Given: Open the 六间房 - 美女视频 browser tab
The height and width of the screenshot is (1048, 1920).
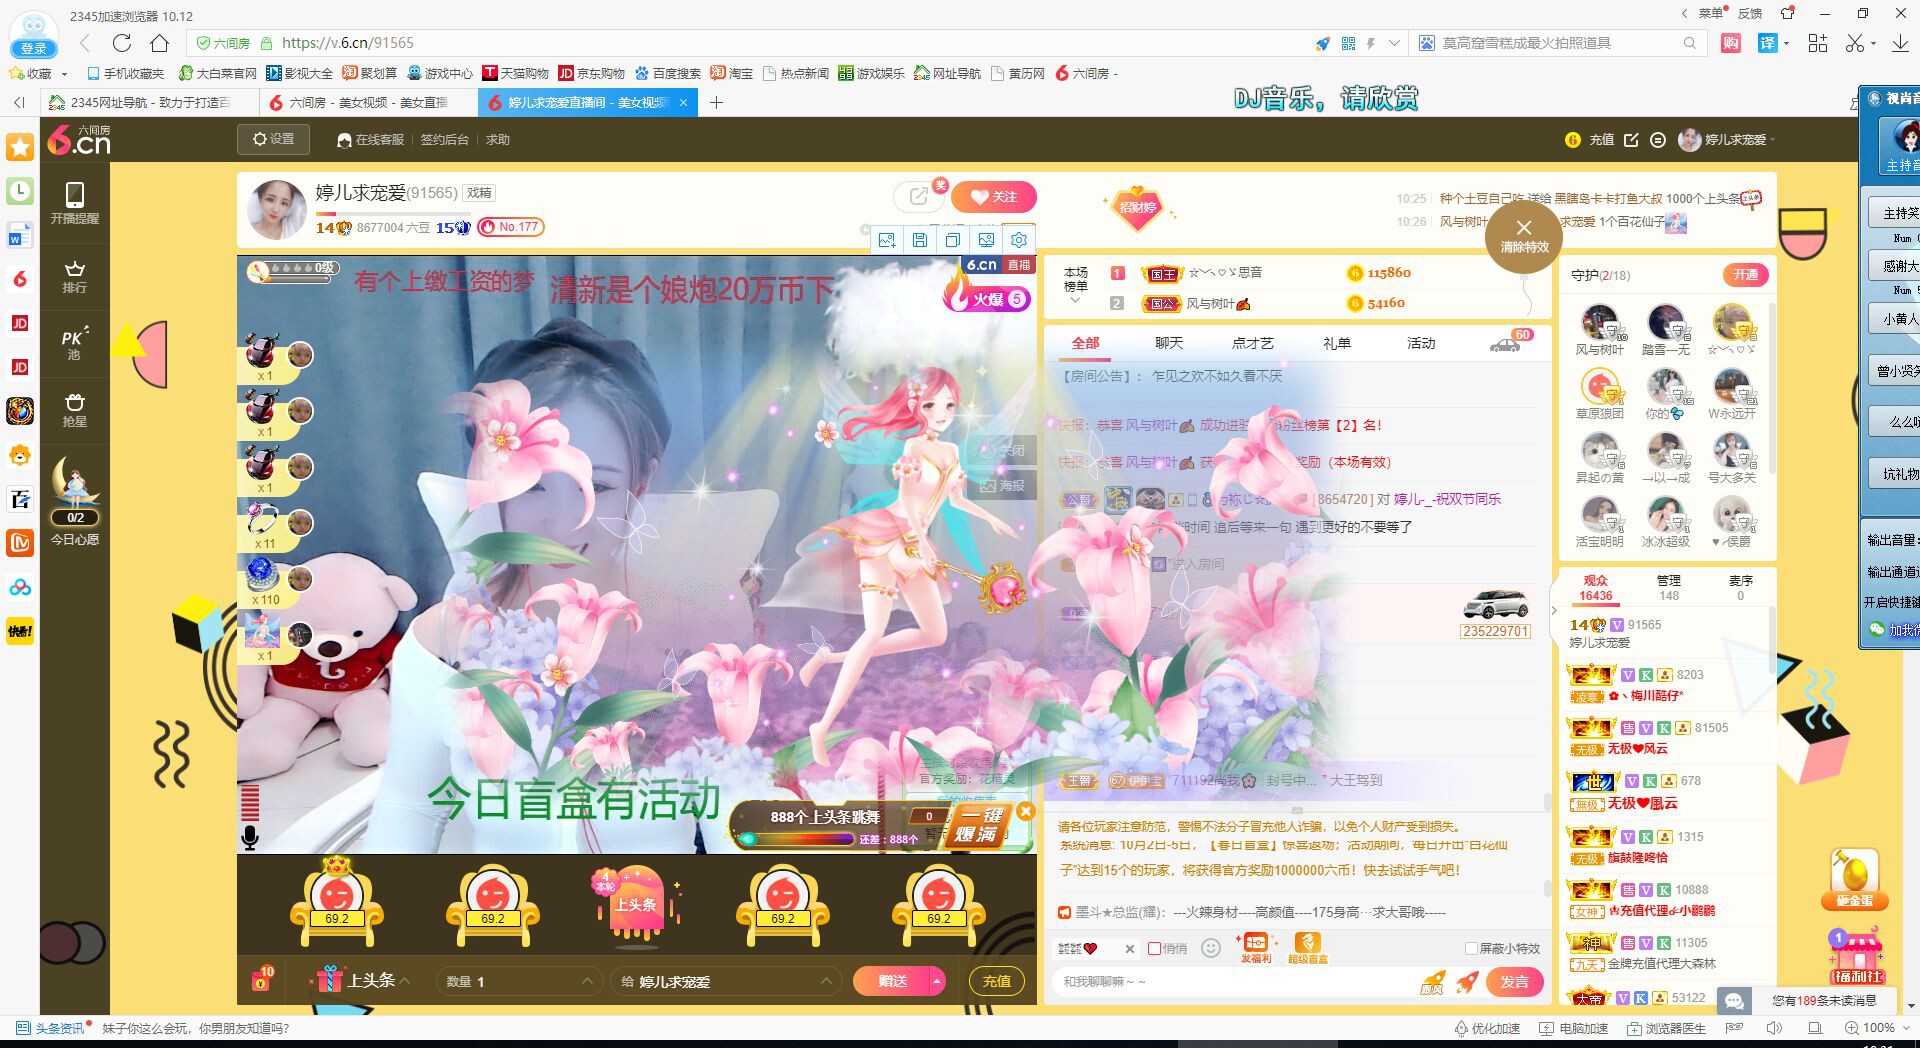Looking at the screenshot, I should pyautogui.click(x=368, y=102).
